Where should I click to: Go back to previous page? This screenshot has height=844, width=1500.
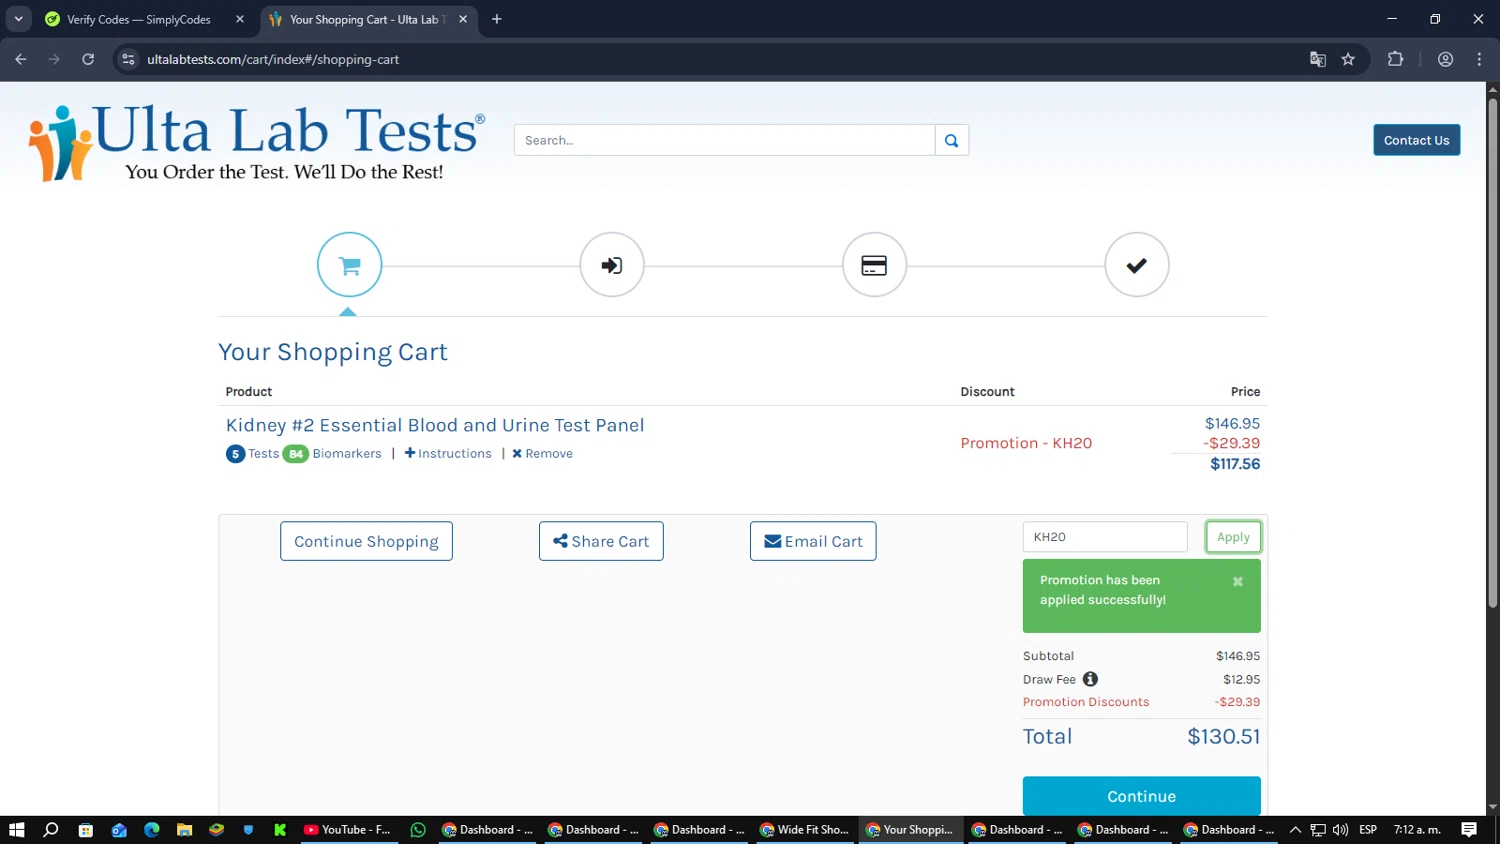pos(21,59)
